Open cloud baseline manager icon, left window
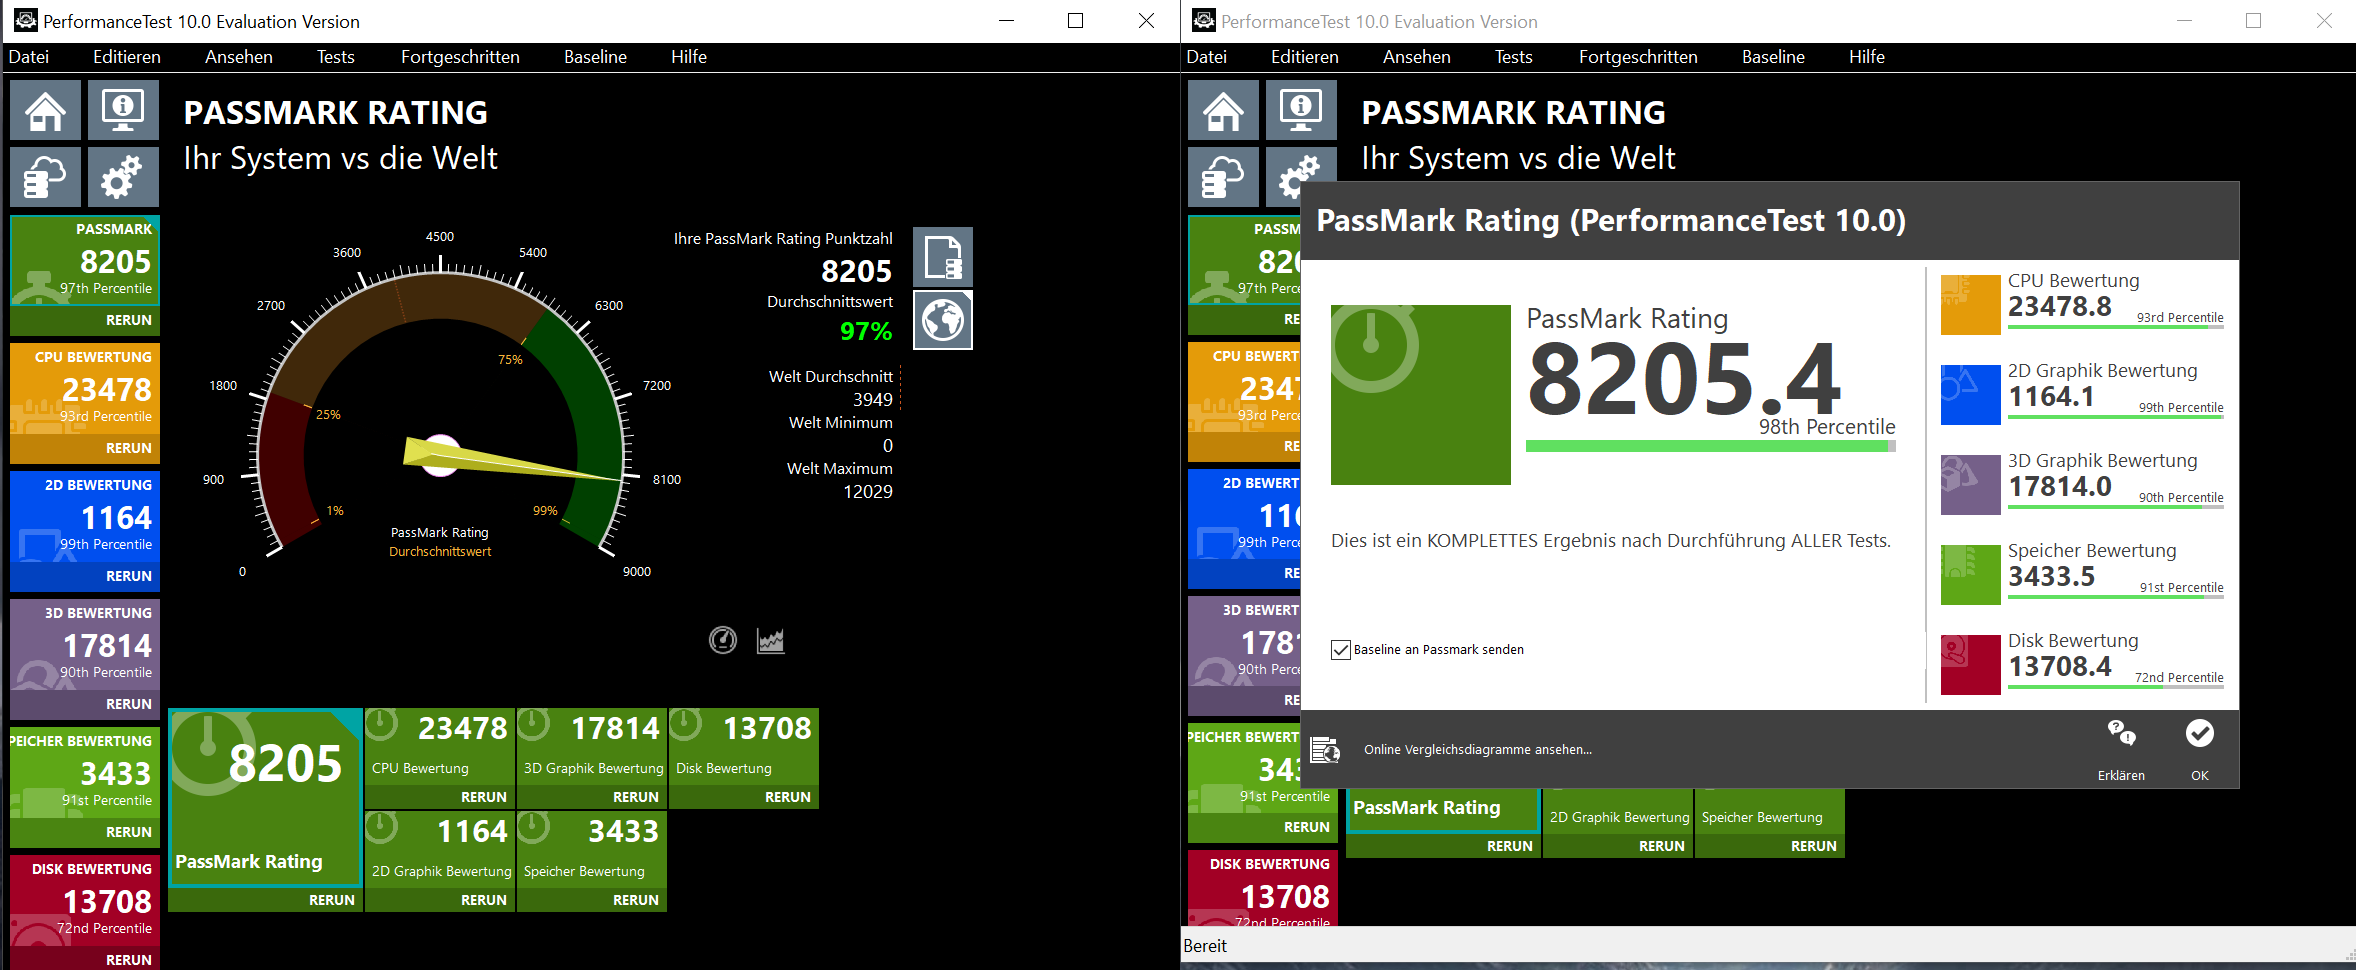2356x970 pixels. [x=46, y=178]
